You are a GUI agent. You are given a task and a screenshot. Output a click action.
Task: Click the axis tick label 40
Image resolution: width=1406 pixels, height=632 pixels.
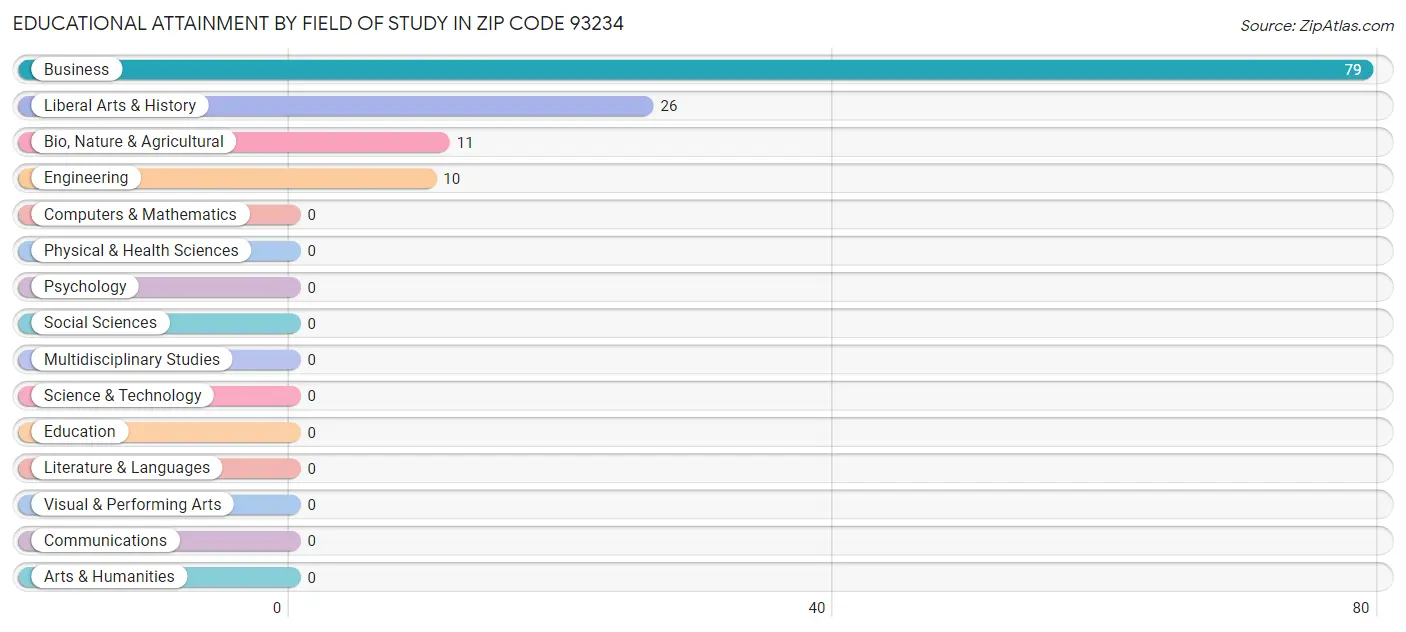[x=817, y=608]
